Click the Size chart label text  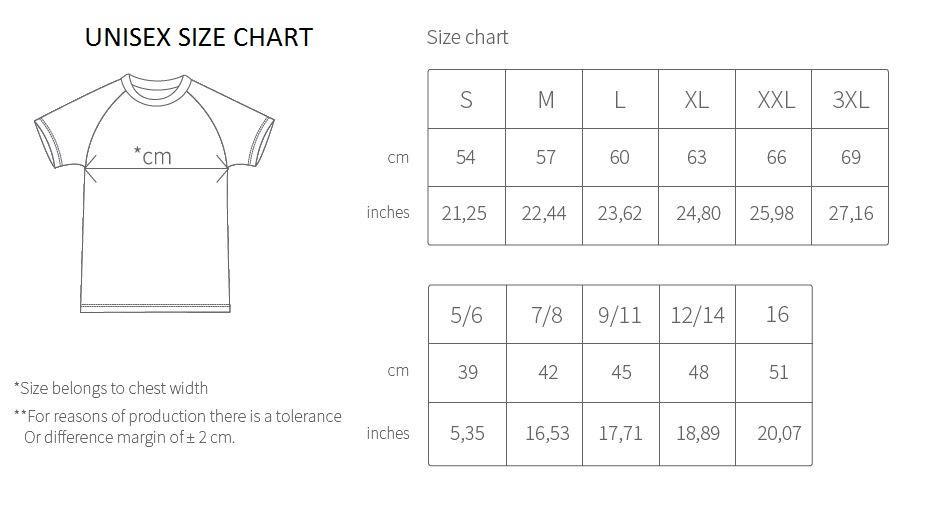(467, 38)
